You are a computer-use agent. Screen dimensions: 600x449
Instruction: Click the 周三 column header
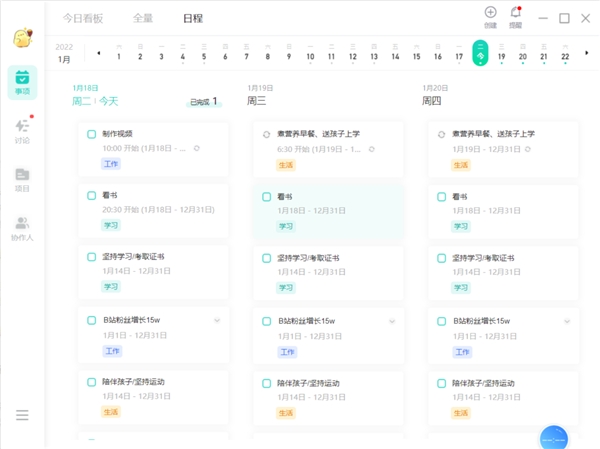coord(256,101)
